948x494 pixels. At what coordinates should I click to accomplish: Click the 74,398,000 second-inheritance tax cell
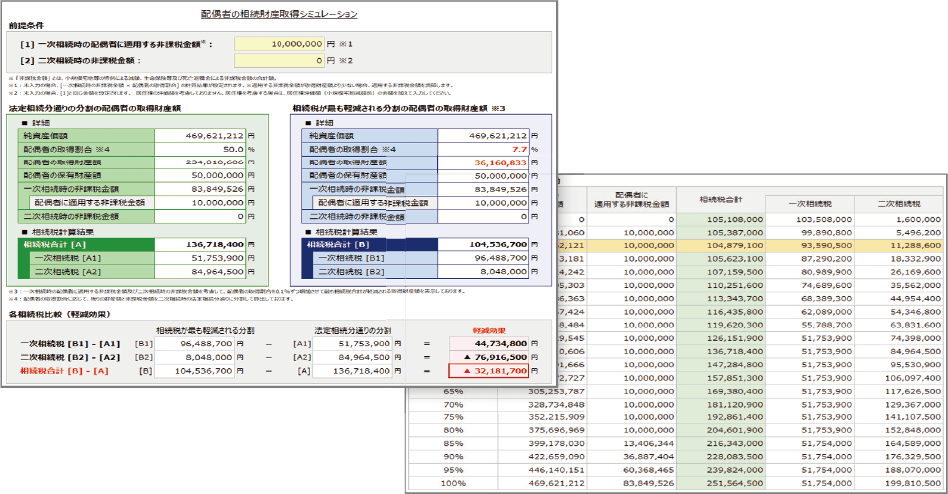899,338
